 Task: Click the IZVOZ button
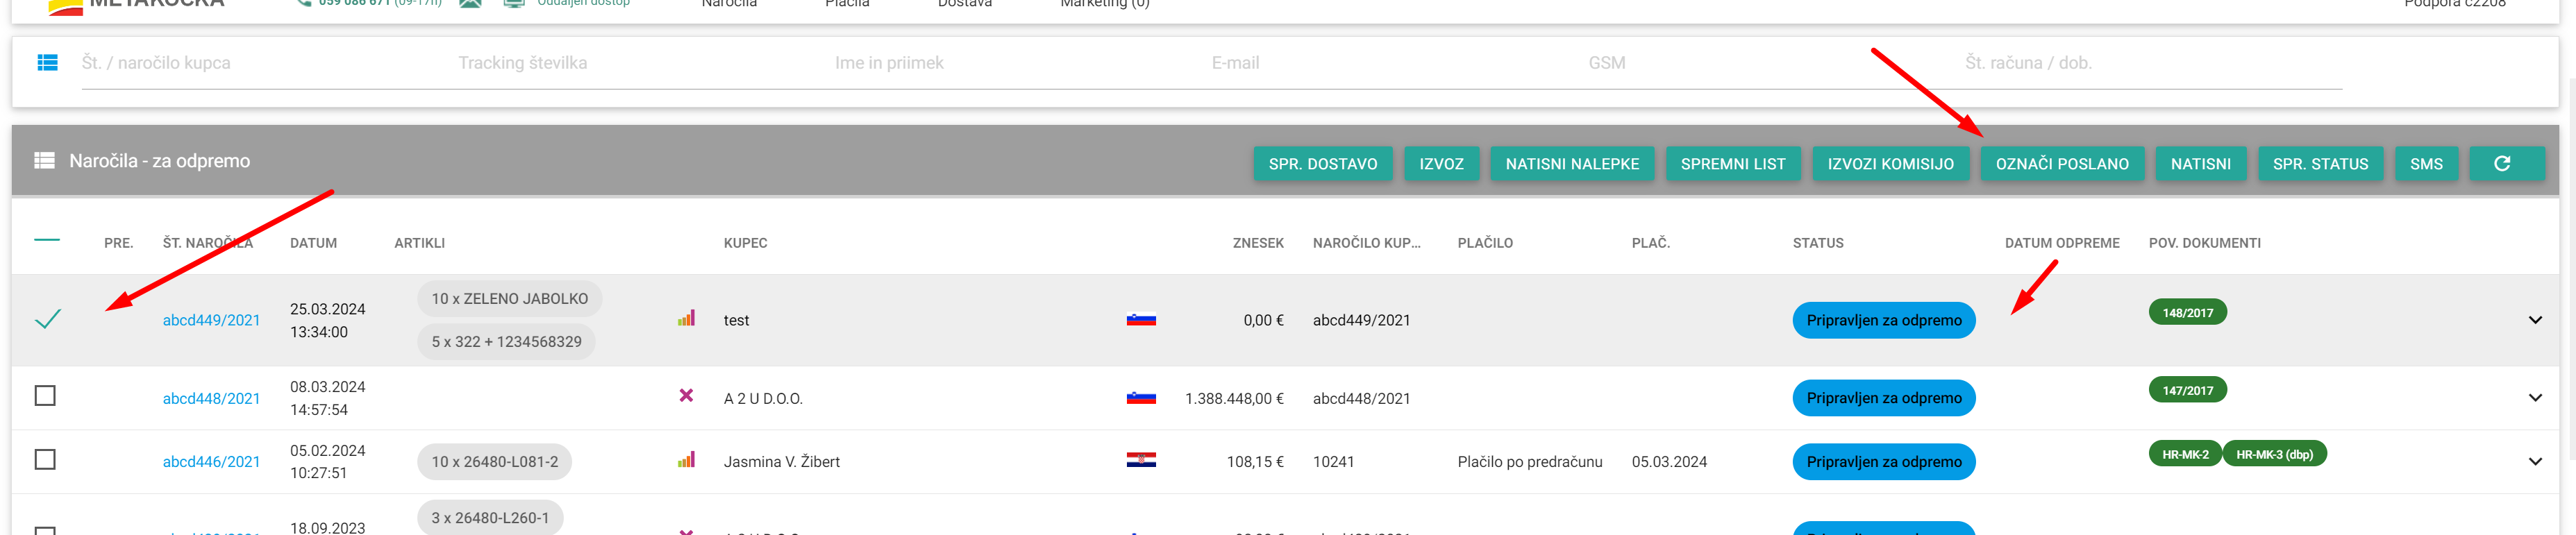click(x=1441, y=164)
